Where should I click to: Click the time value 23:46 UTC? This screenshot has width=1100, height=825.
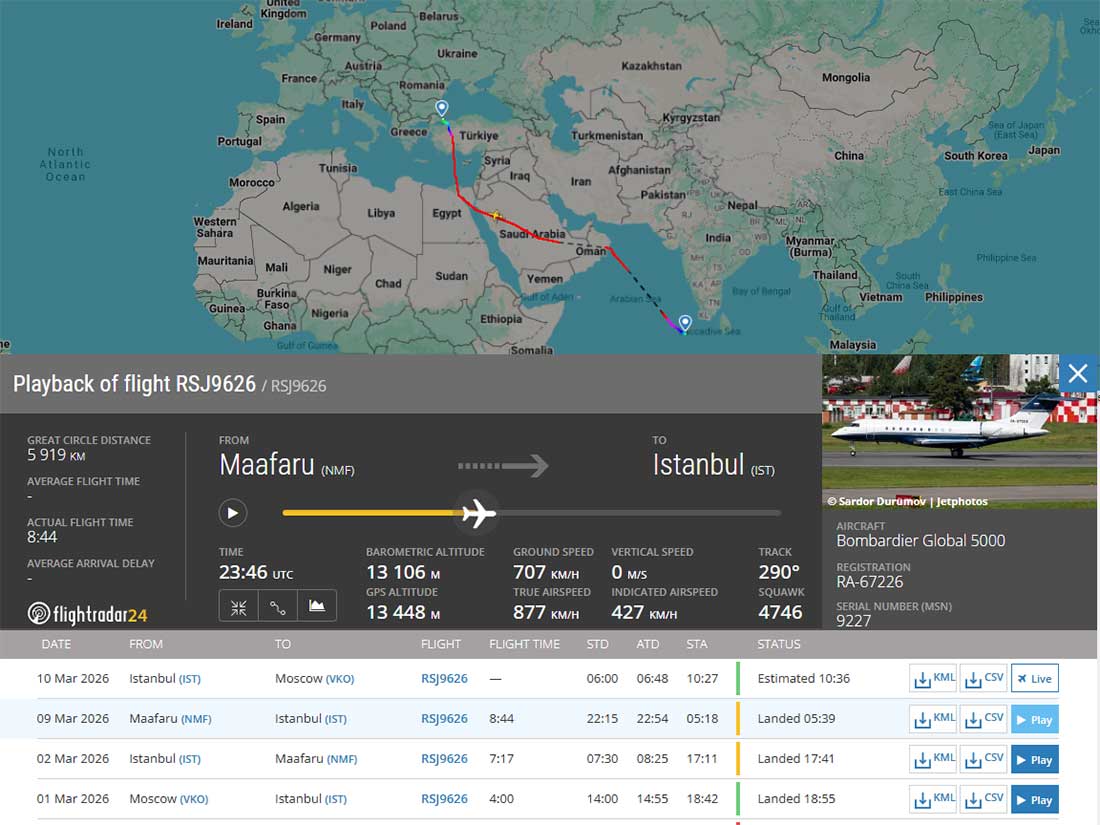[256, 572]
